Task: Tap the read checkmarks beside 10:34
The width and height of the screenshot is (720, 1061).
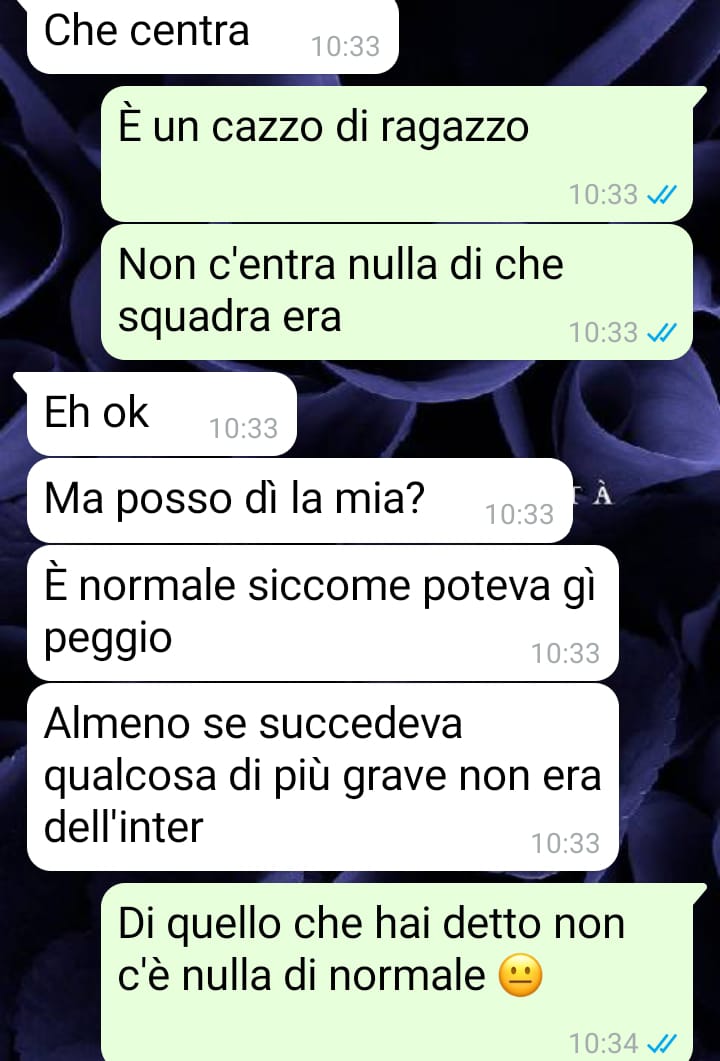Action: [x=662, y=1043]
